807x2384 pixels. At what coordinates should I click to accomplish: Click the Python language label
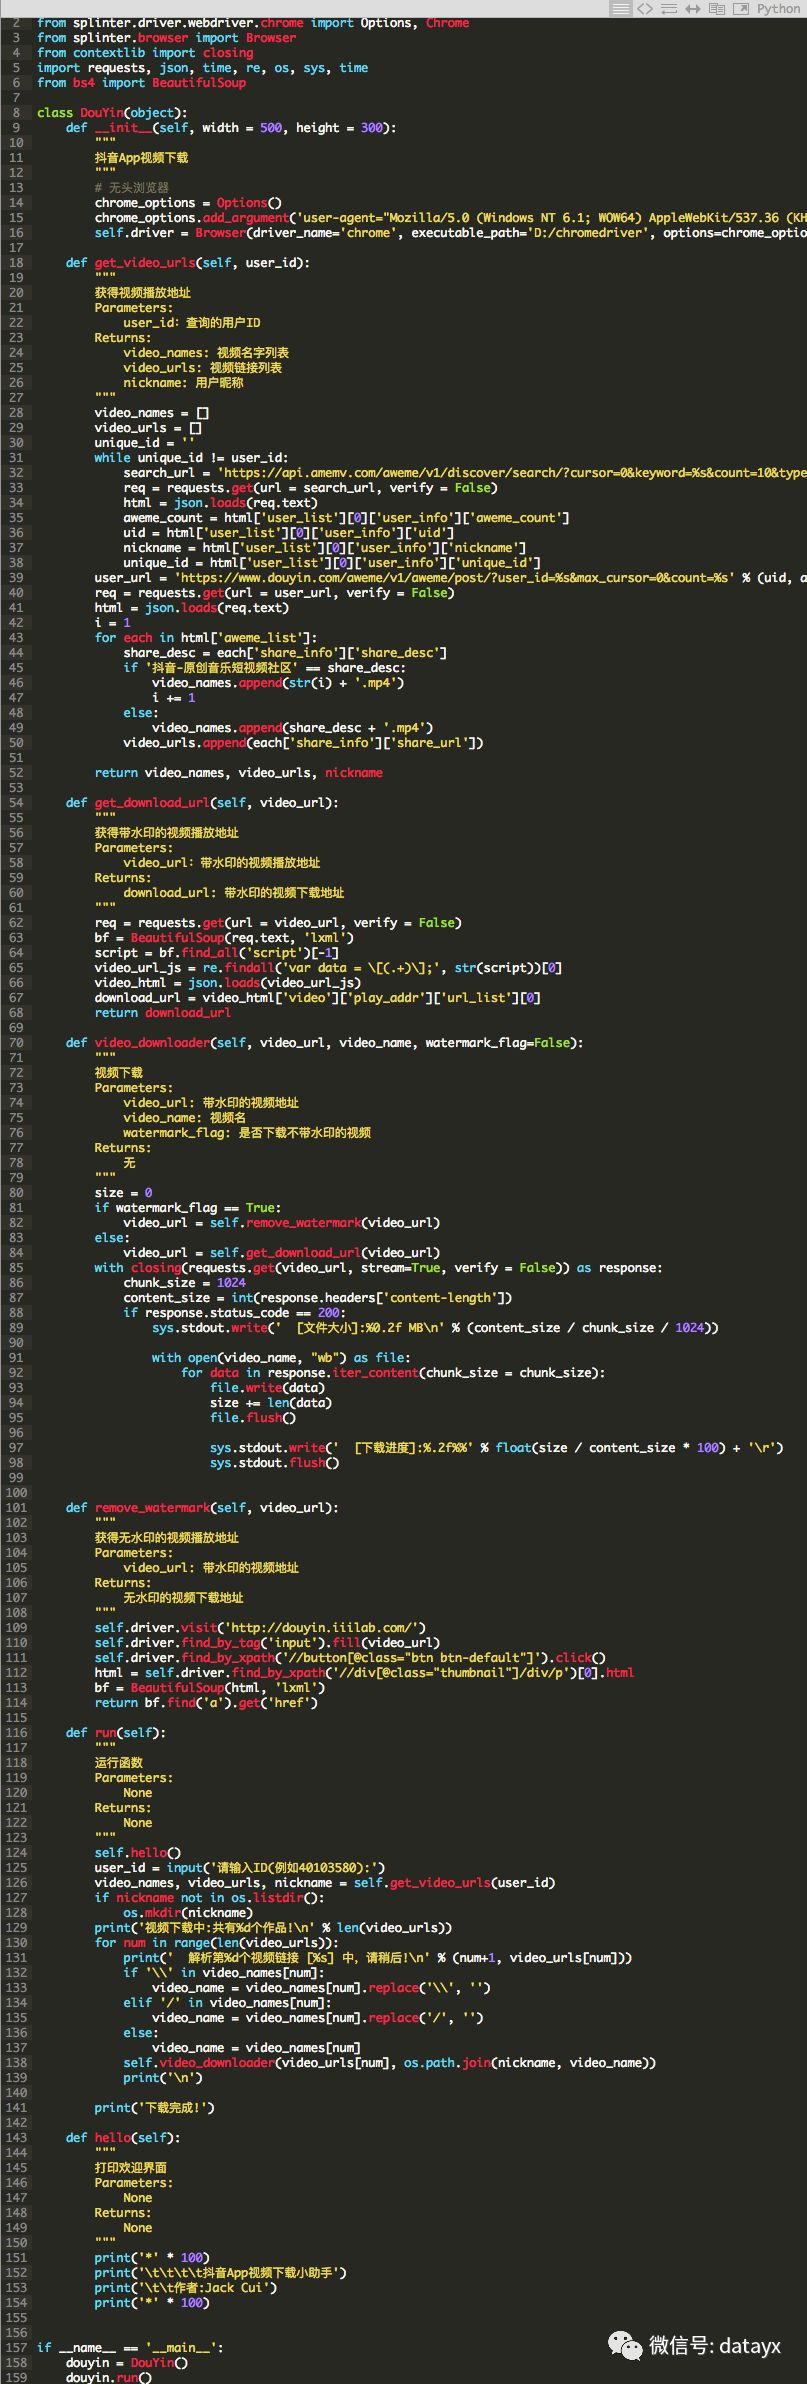pyautogui.click(x=778, y=8)
